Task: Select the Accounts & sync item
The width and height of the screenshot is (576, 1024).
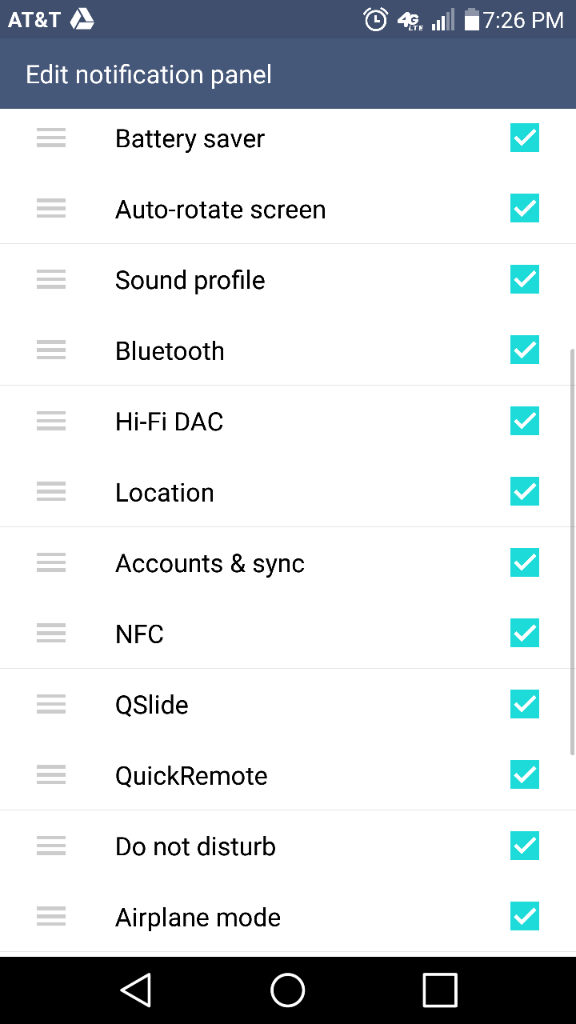Action: click(288, 563)
